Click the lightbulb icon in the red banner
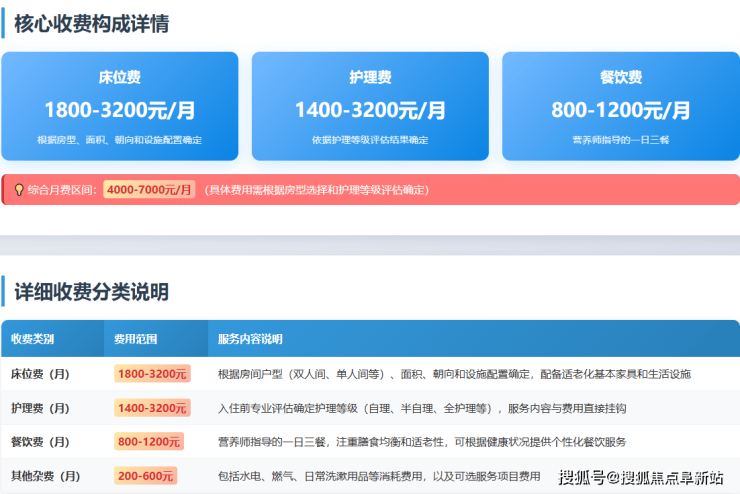 coord(18,189)
